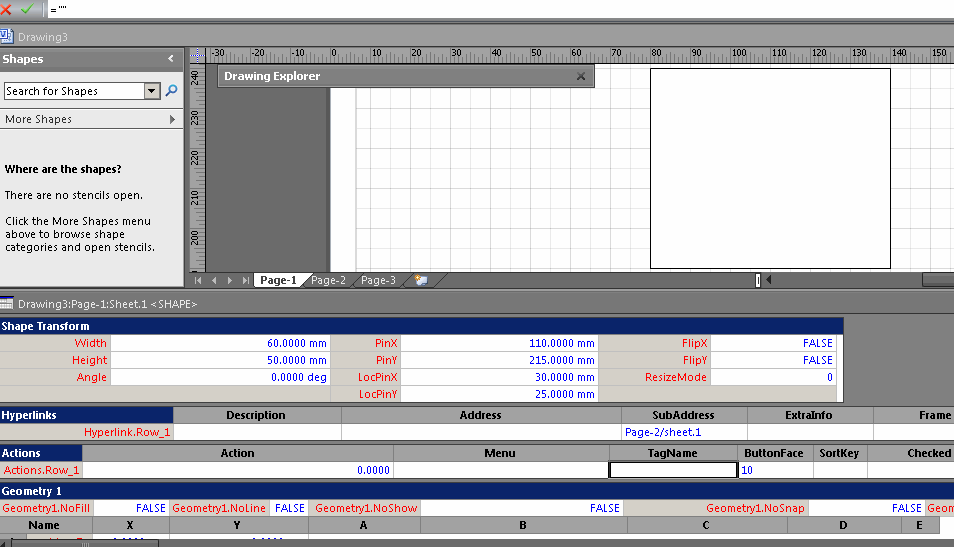Switch to the Page-2 tab
954x547 pixels.
328,280
